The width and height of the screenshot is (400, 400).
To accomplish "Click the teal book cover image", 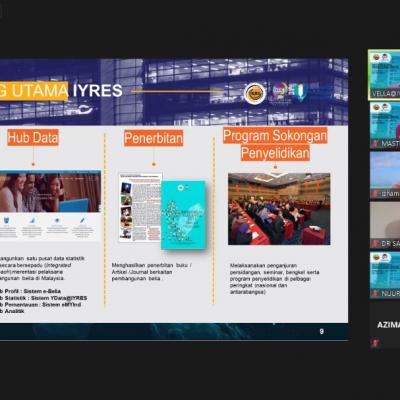I will [x=183, y=215].
